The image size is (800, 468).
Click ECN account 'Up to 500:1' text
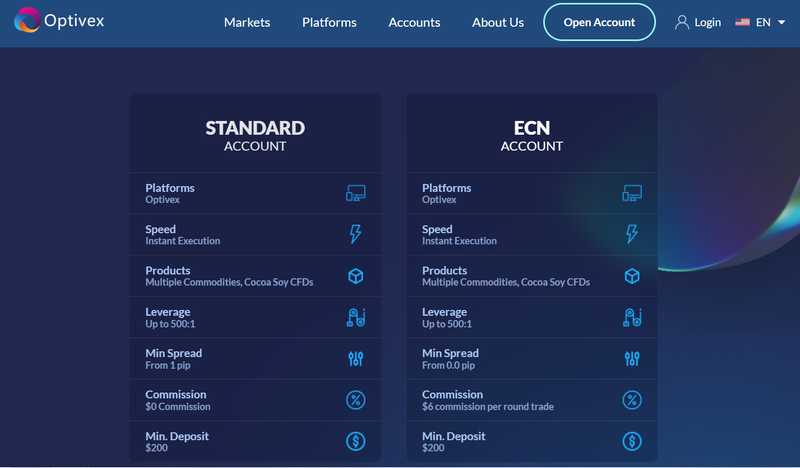[x=447, y=324]
